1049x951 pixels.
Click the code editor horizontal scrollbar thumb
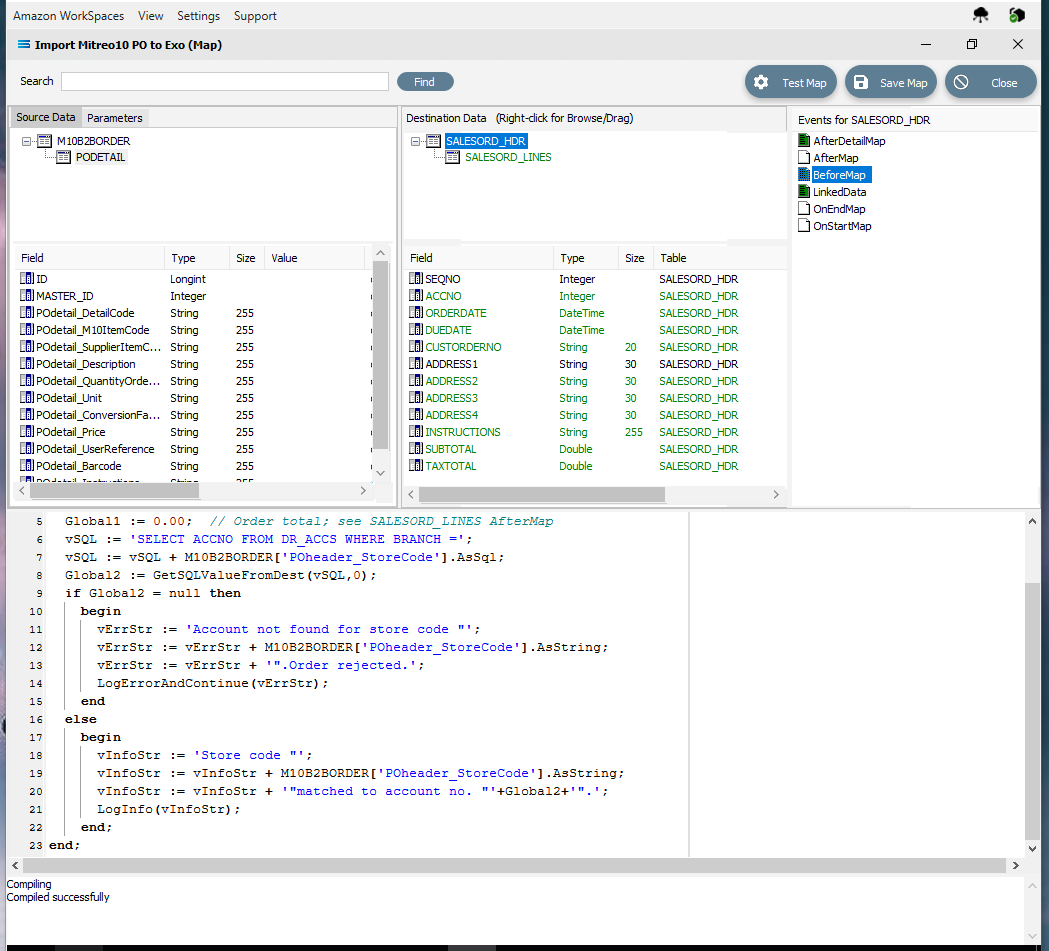click(514, 865)
